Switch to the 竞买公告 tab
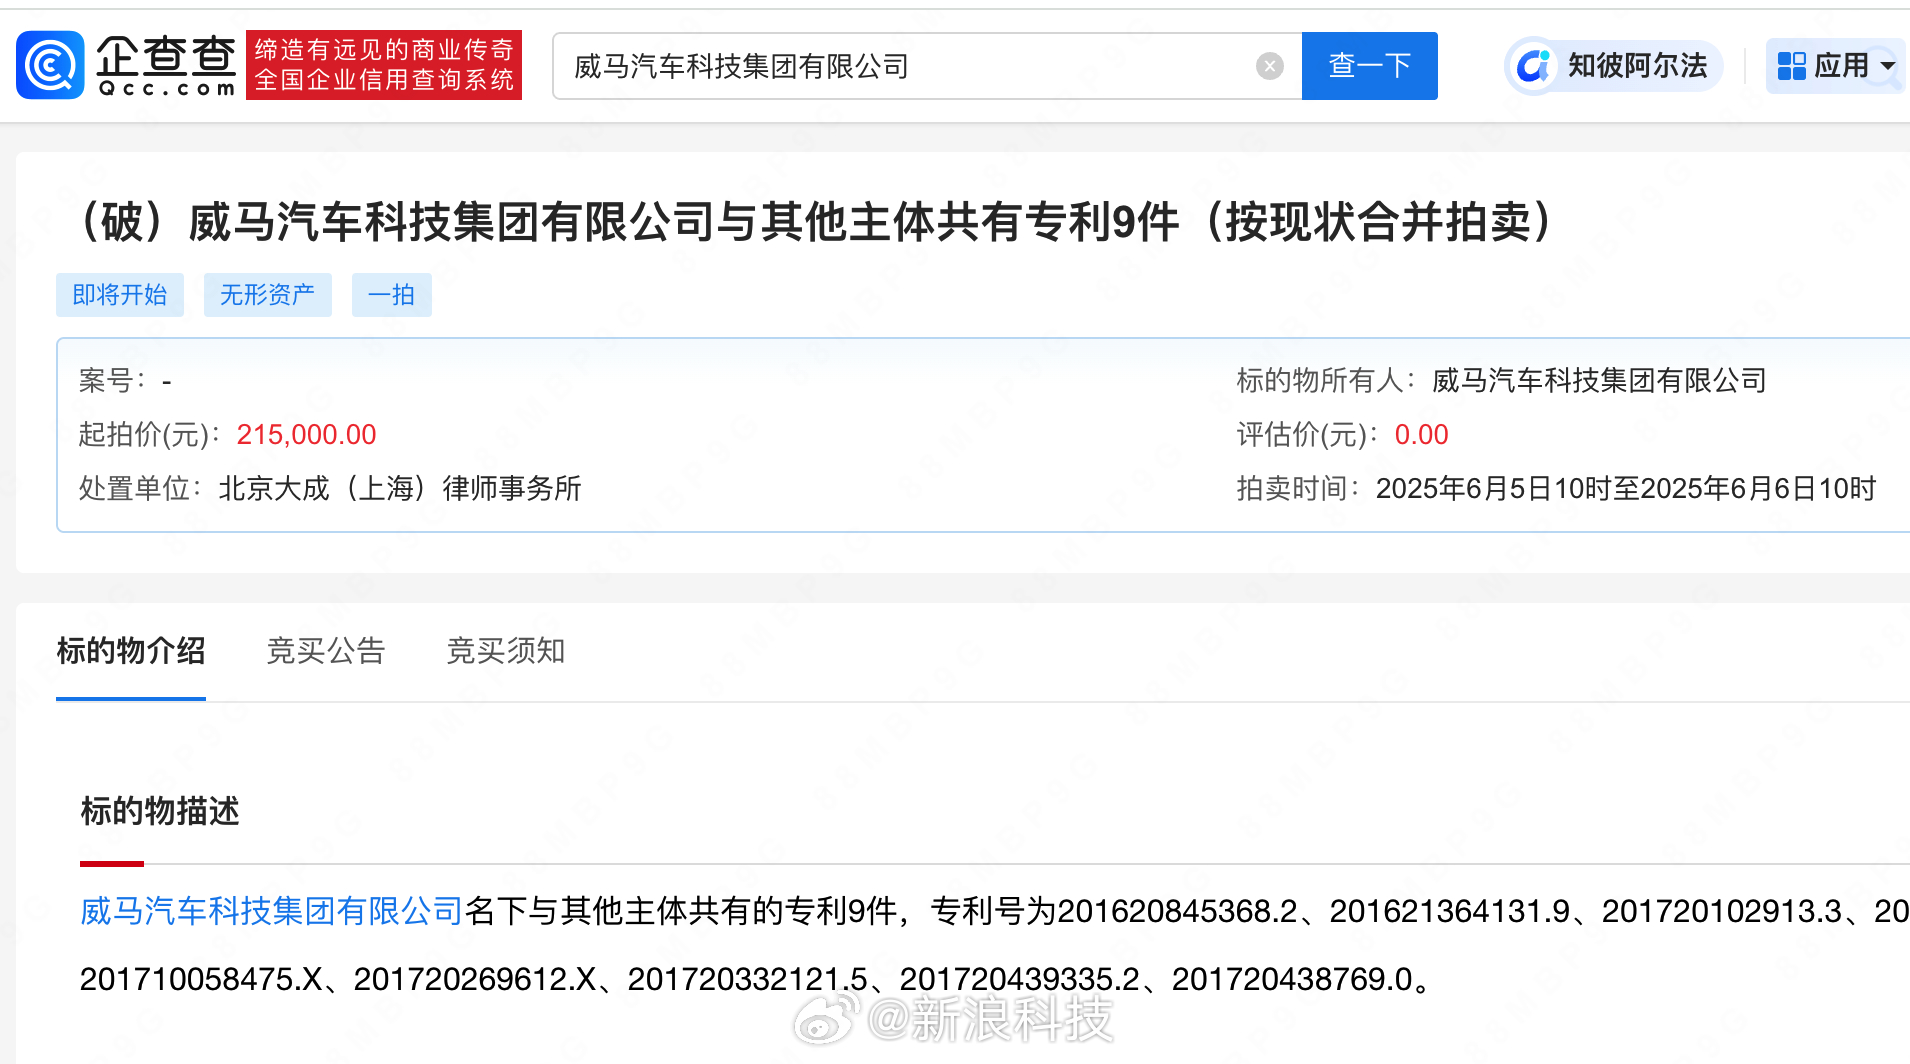1910x1064 pixels. 326,651
